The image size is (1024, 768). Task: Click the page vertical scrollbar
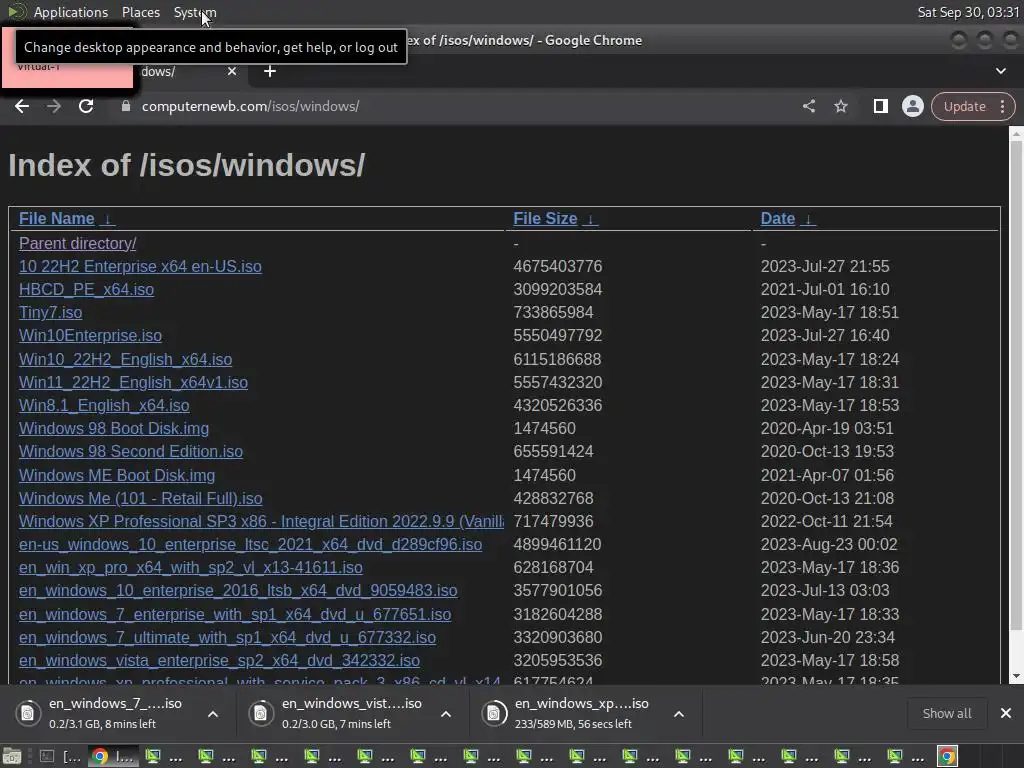1016,385
